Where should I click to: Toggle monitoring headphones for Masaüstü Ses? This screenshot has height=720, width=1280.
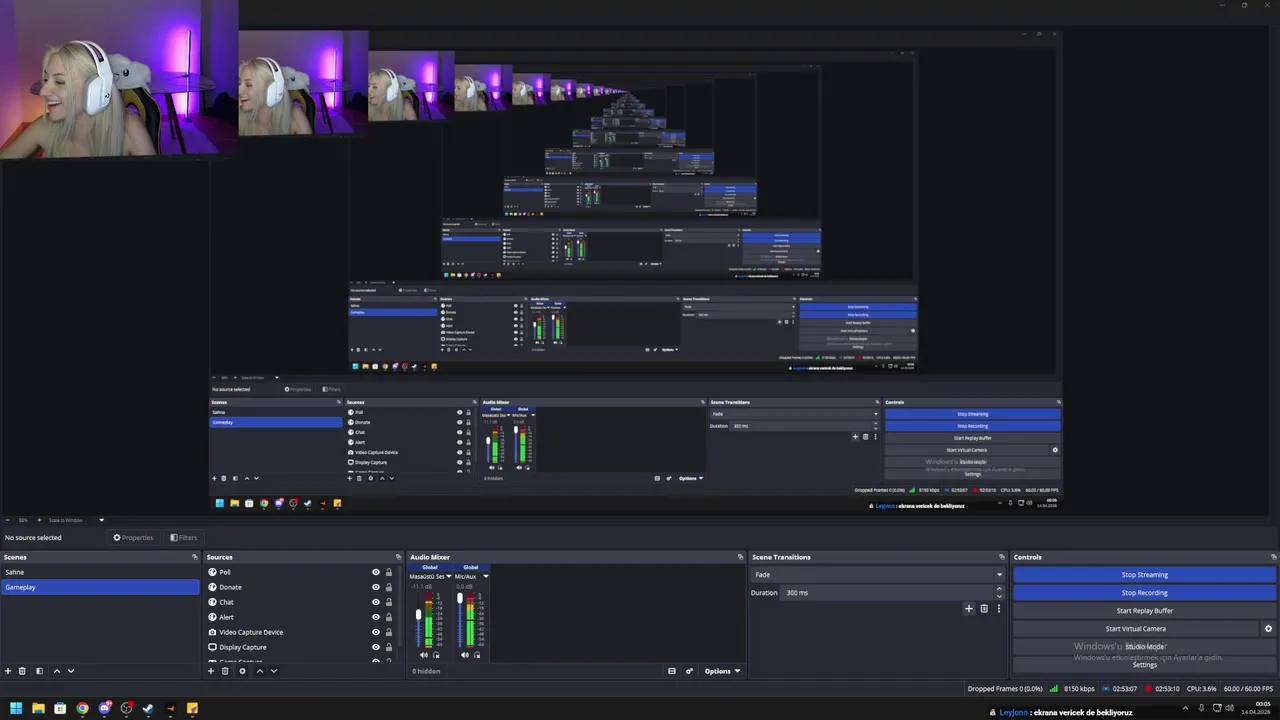click(x=436, y=655)
